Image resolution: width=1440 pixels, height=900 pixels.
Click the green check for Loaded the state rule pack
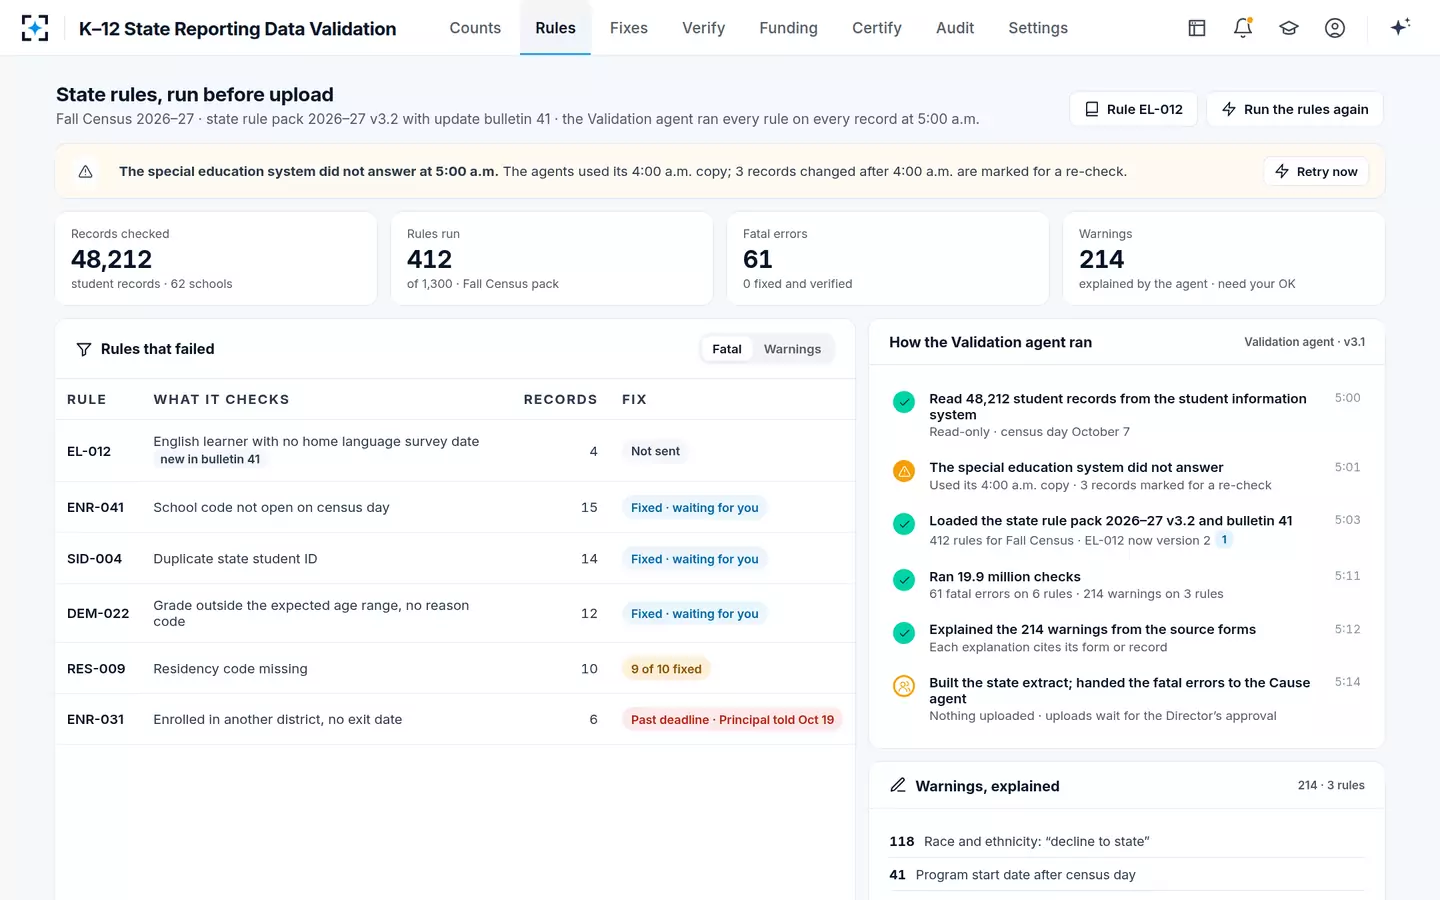pos(904,524)
